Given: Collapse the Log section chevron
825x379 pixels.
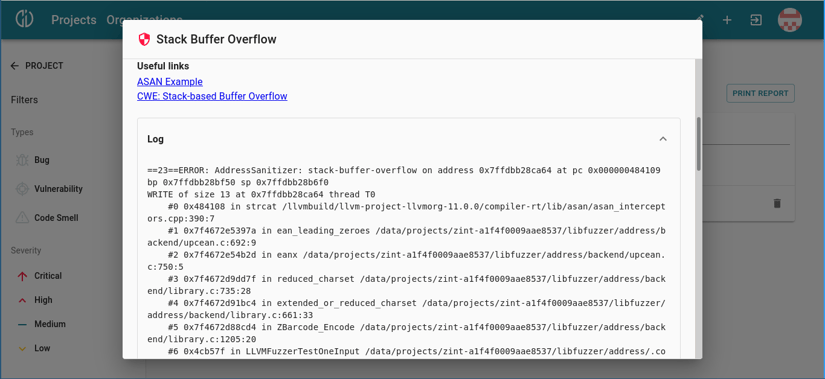Looking at the screenshot, I should (x=663, y=139).
